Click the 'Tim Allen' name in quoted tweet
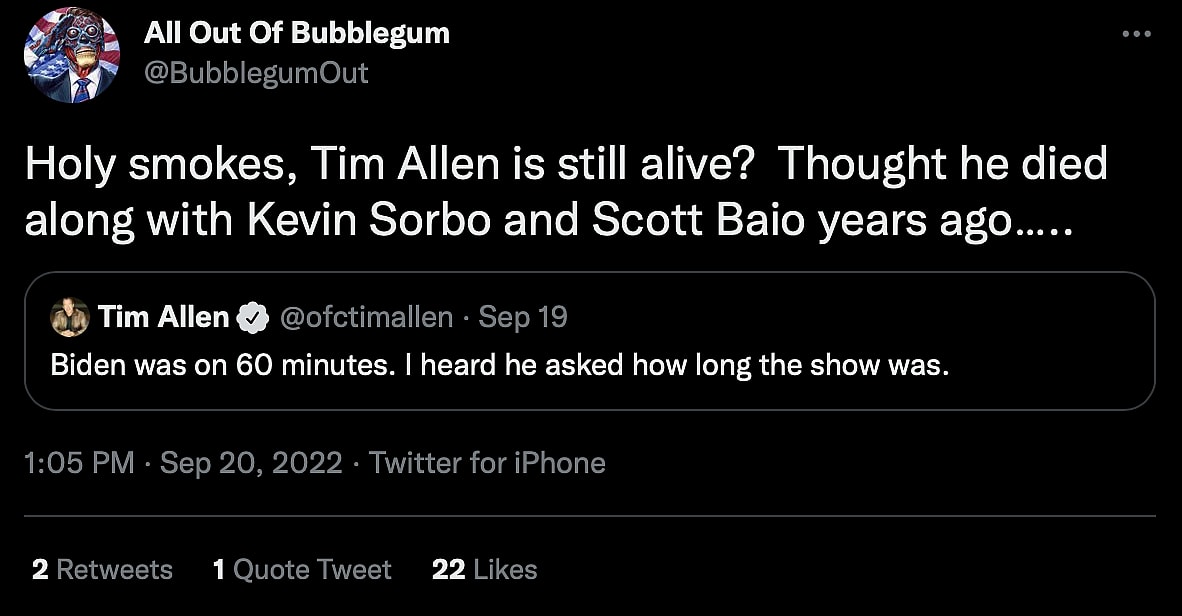Viewport: 1182px width, 616px height. (x=164, y=318)
